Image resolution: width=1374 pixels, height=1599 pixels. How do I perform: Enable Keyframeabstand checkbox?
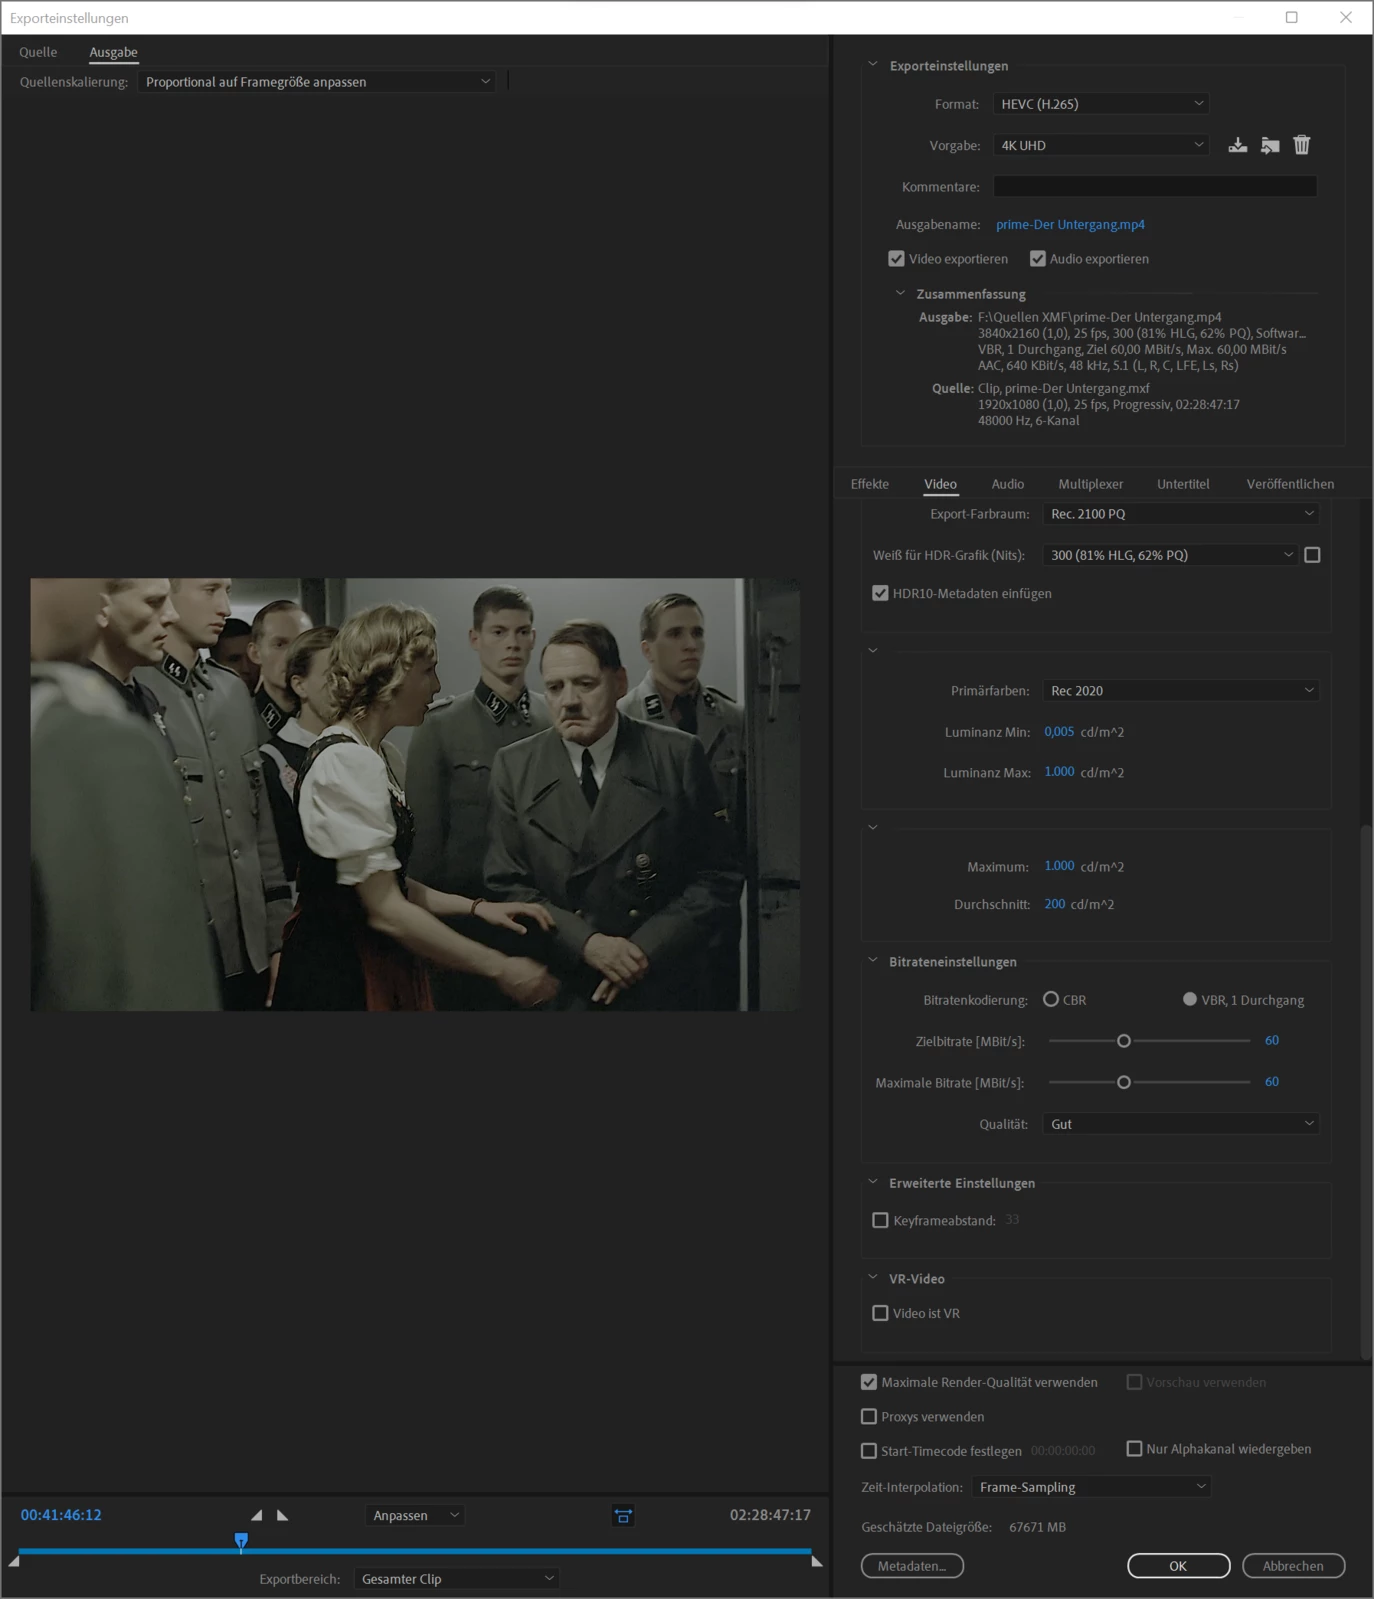pos(880,1220)
